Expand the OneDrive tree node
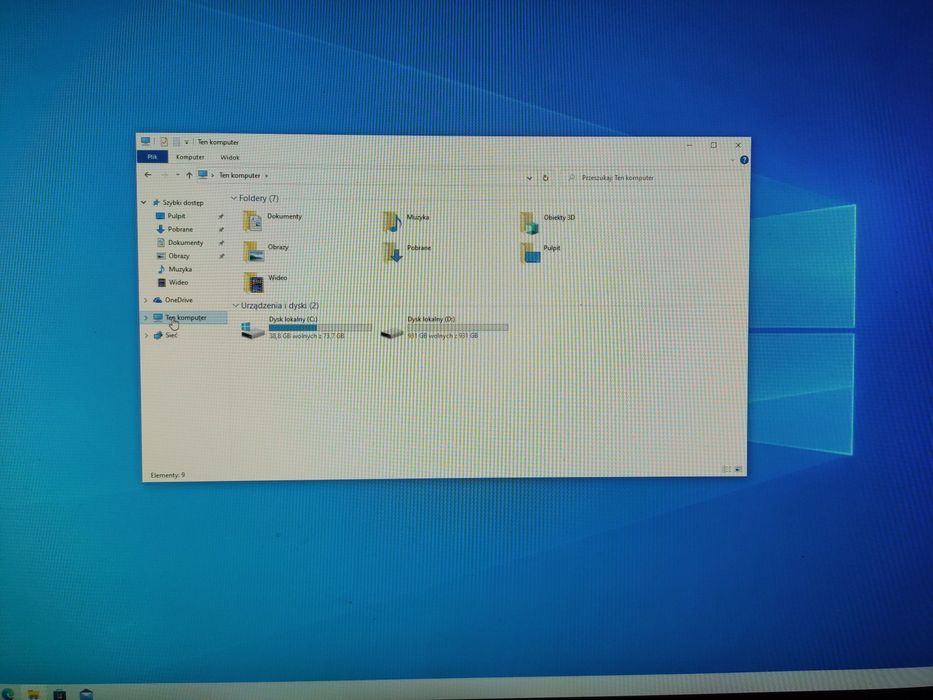This screenshot has width=933, height=700. click(146, 300)
